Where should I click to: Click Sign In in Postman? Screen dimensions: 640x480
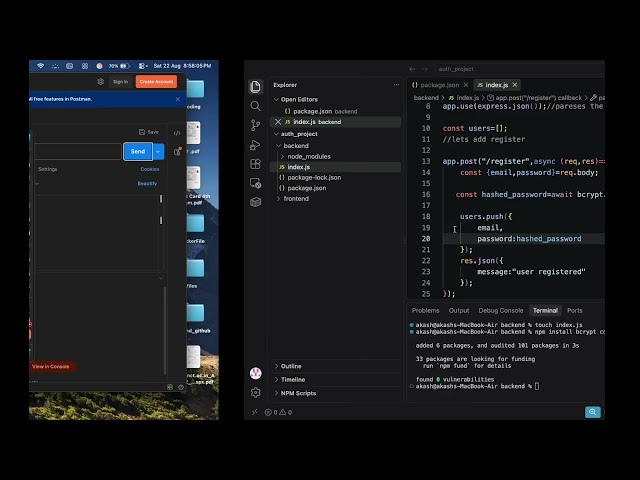(x=120, y=82)
